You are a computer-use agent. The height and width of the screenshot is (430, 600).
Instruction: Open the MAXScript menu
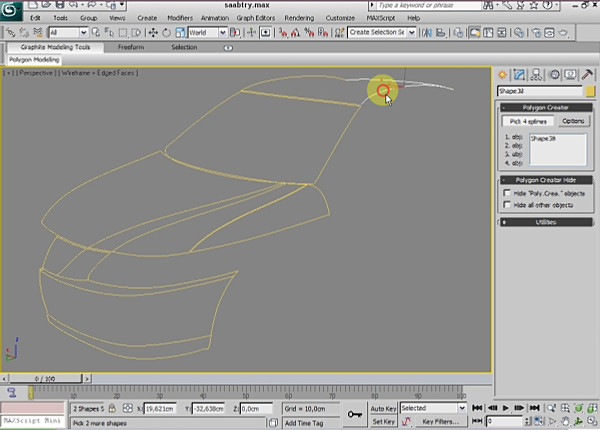(380, 18)
